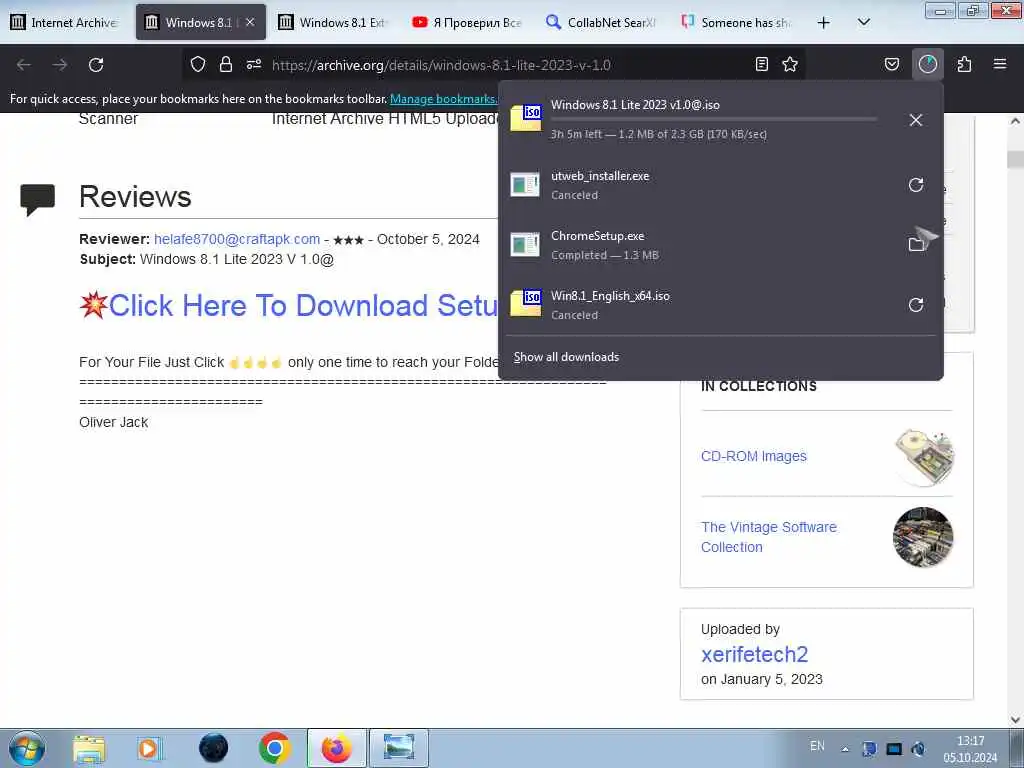Open the ChromeSetup.exe download entry
1024x768 pixels.
coord(699,245)
